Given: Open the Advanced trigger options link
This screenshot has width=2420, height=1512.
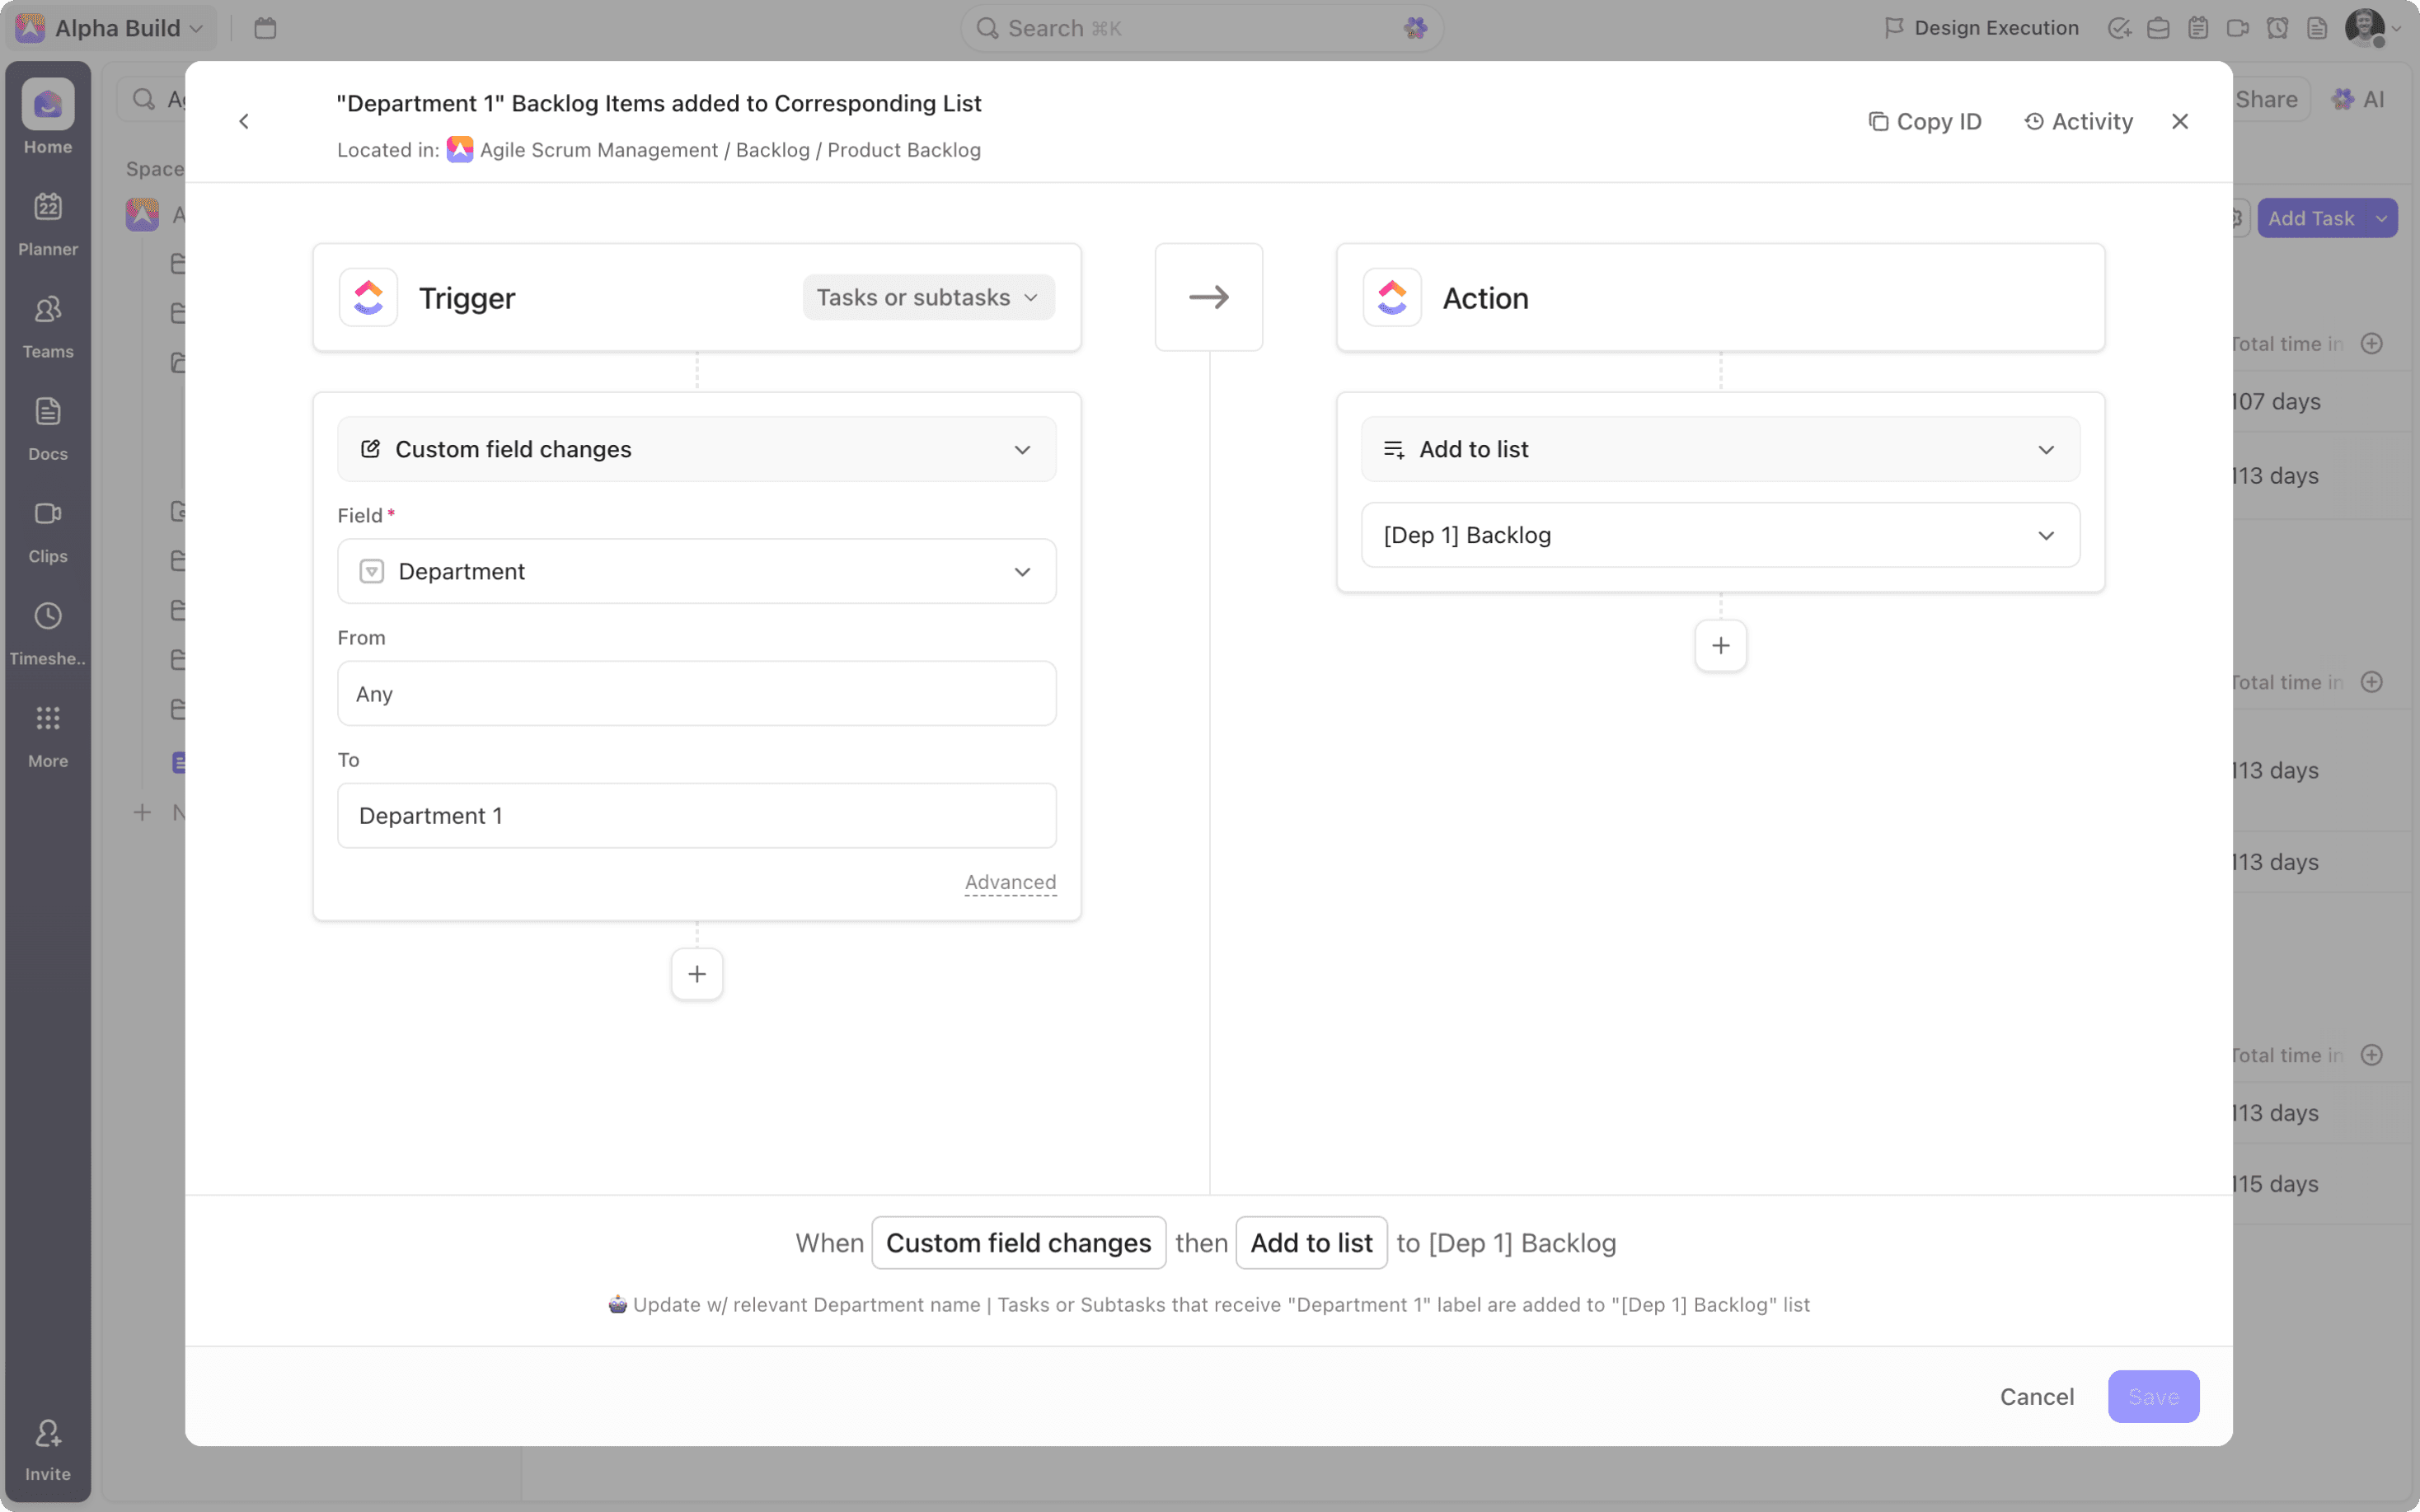Looking at the screenshot, I should point(1010,882).
